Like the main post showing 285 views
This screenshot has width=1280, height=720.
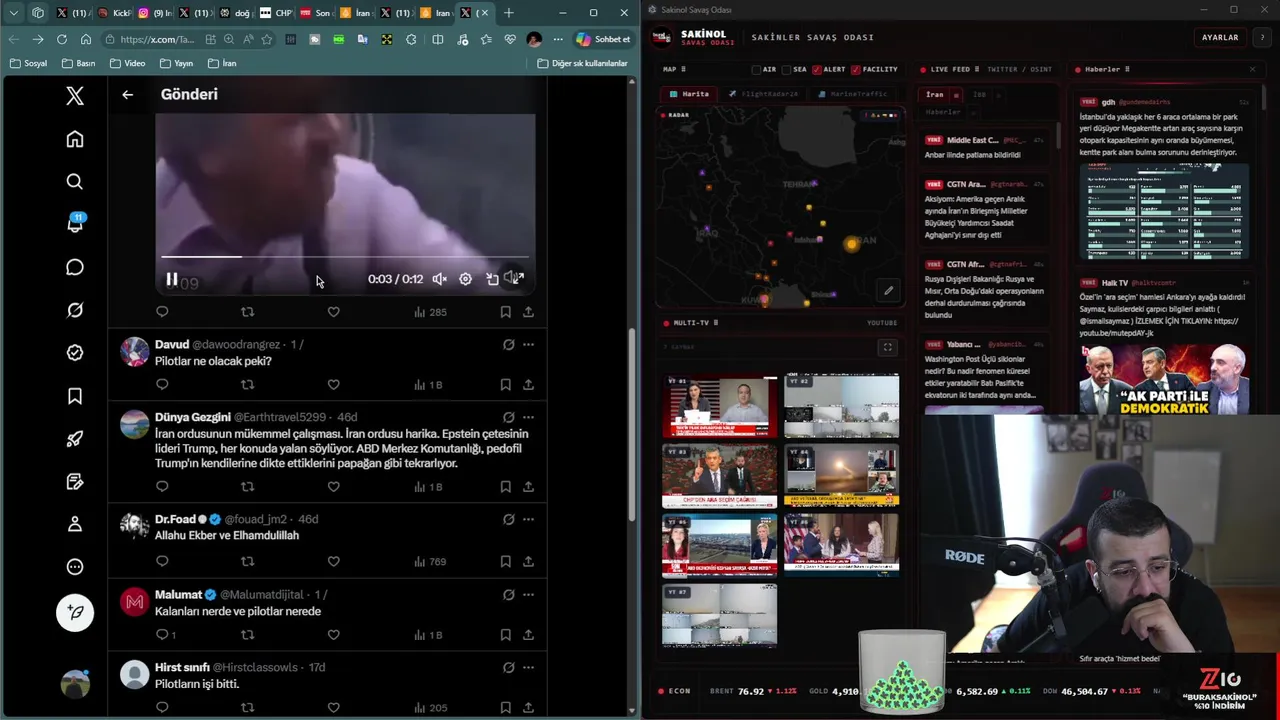pos(333,312)
